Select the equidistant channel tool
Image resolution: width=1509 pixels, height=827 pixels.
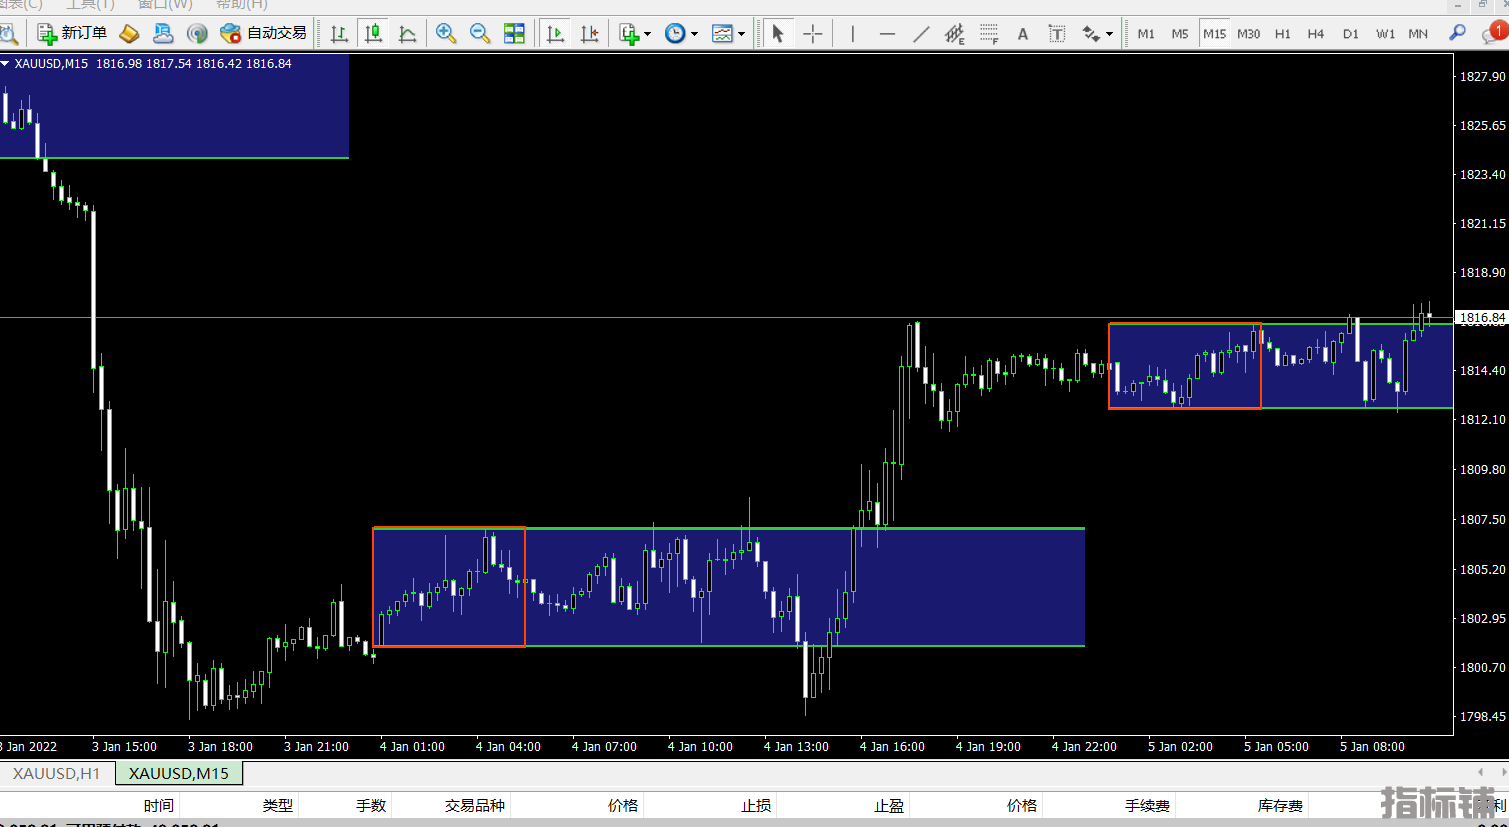click(955, 33)
